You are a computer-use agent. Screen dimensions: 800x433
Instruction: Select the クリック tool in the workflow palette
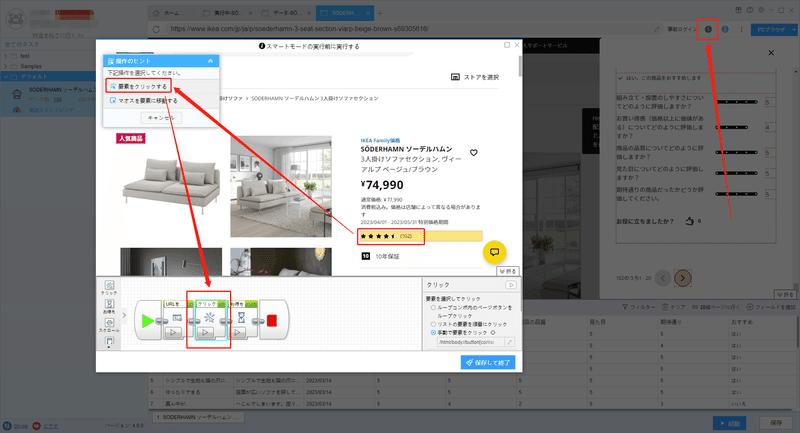[x=109, y=288]
